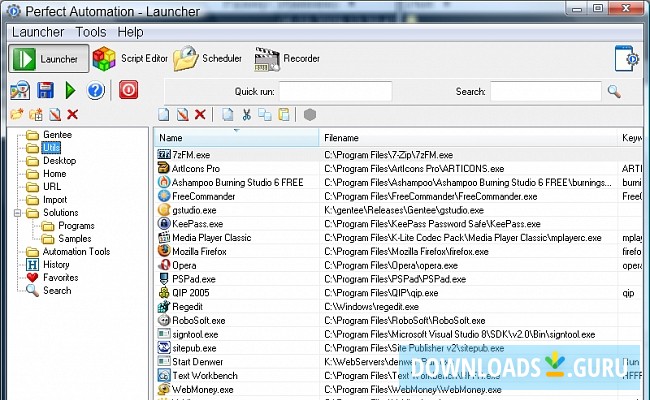Click the new folder icon above tree
The height and width of the screenshot is (400, 650).
tap(17, 114)
